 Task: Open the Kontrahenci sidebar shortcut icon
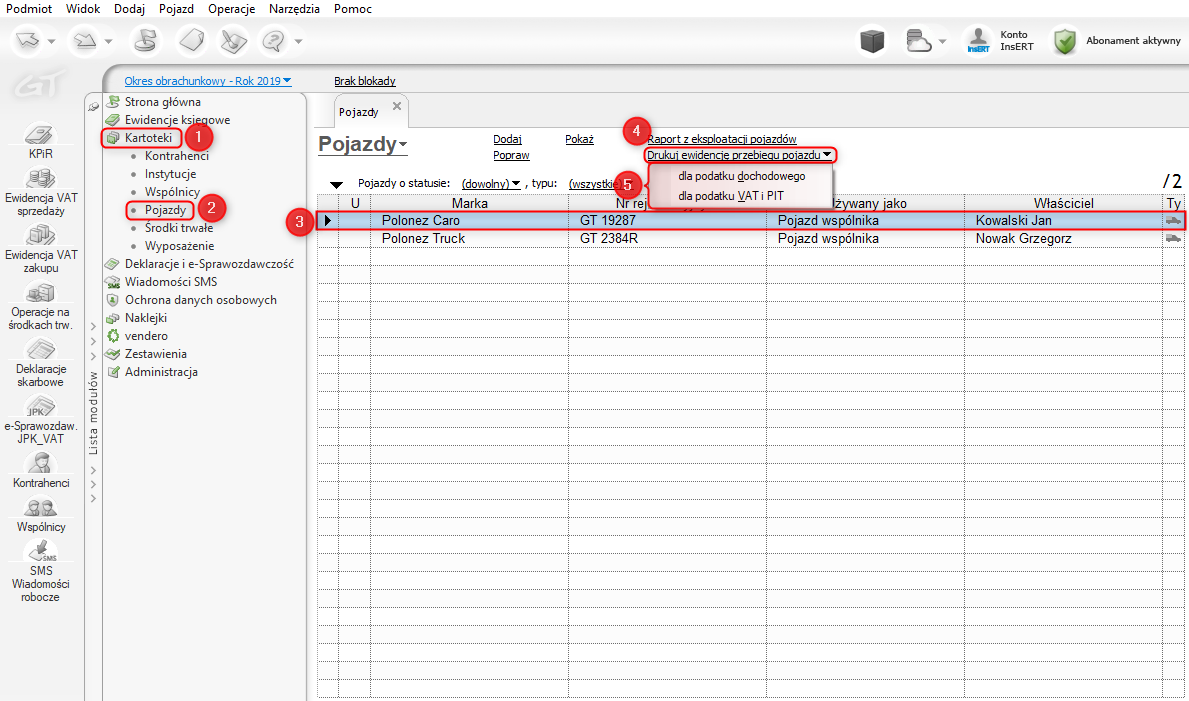click(x=40, y=464)
